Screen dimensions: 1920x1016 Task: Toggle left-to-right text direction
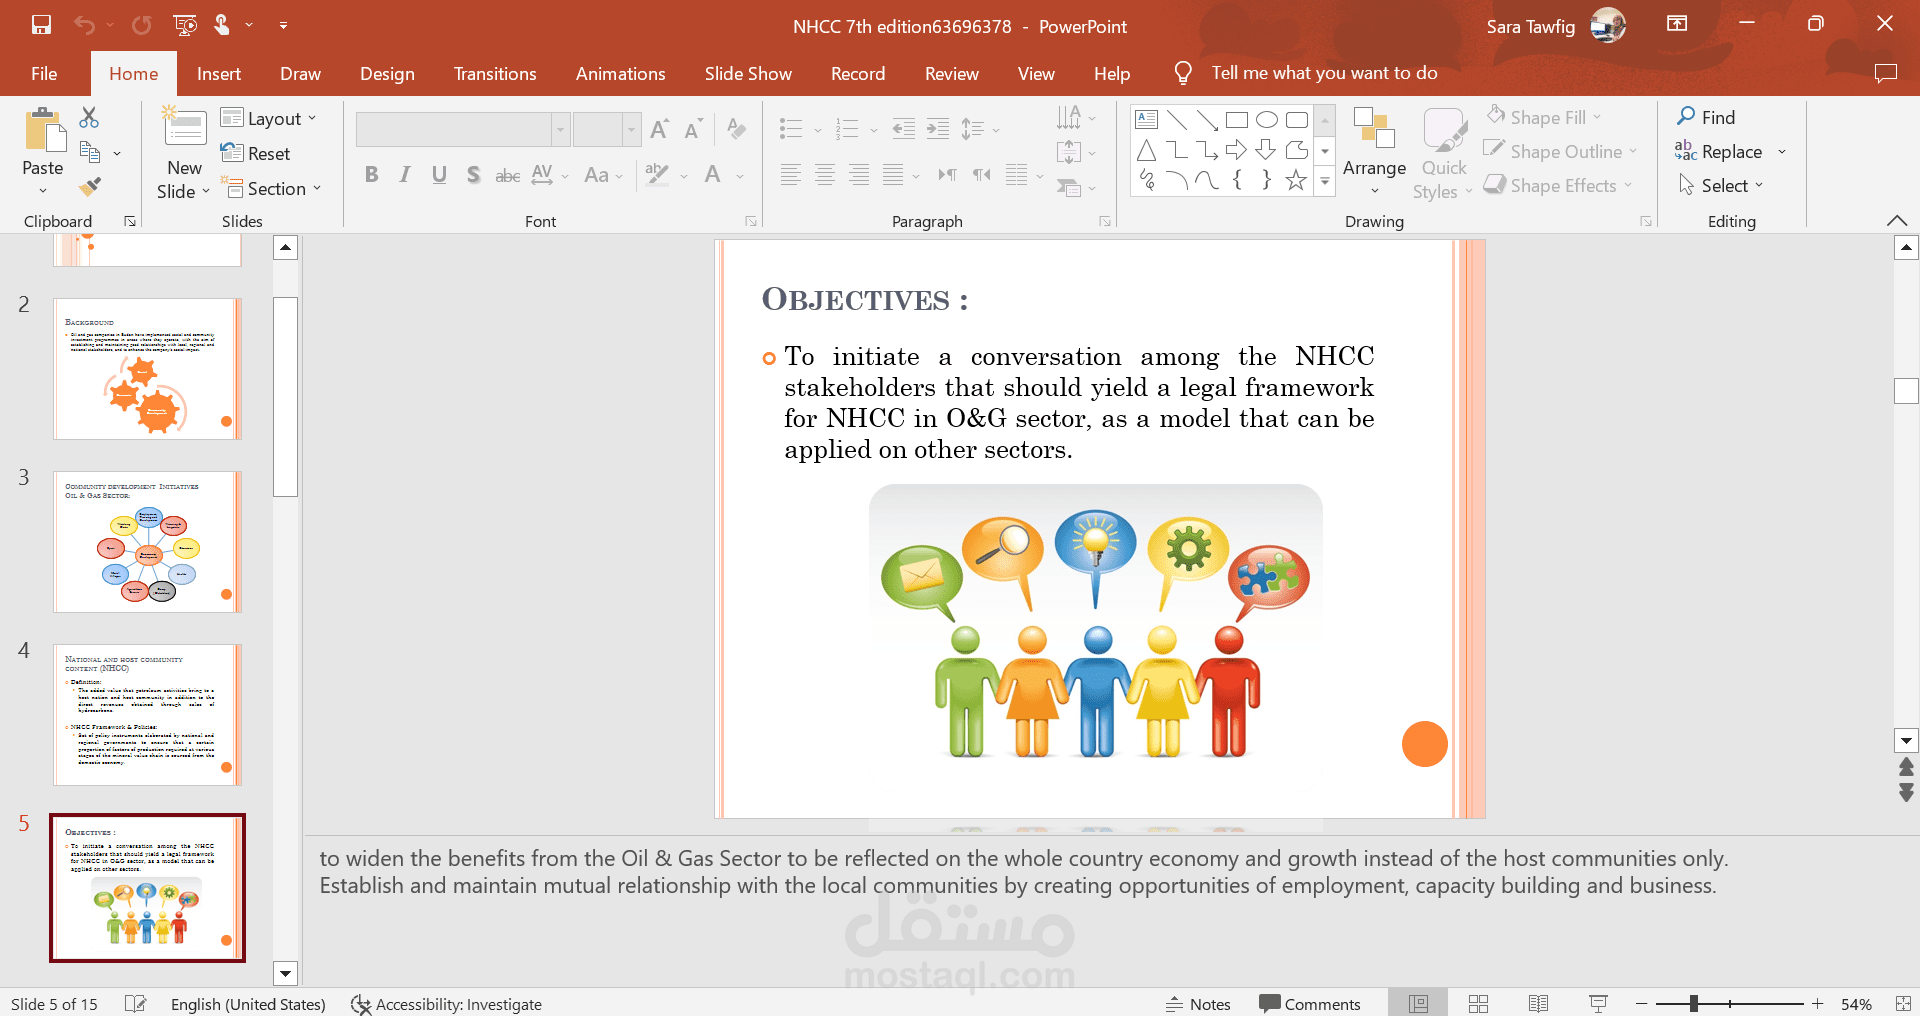(x=947, y=175)
